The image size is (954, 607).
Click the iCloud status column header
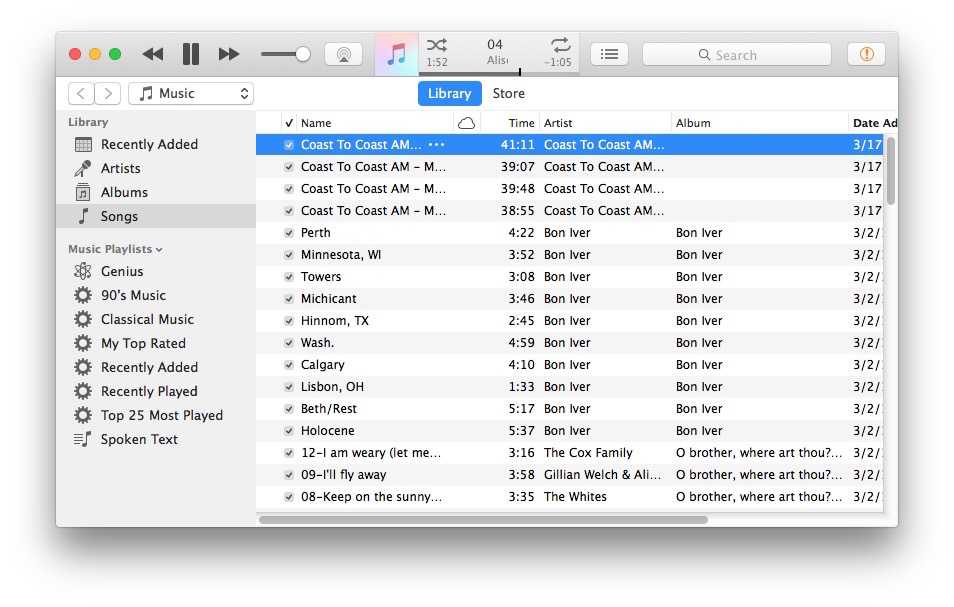(x=466, y=123)
